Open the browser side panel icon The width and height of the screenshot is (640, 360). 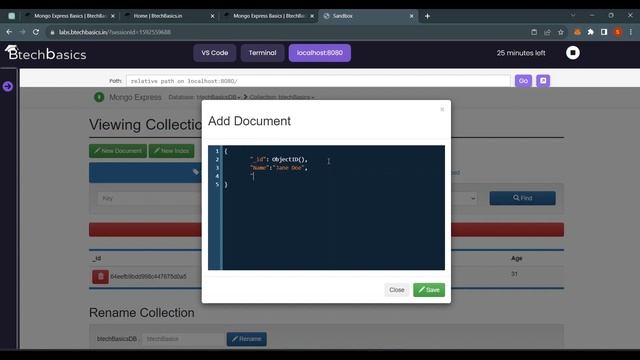[604, 32]
